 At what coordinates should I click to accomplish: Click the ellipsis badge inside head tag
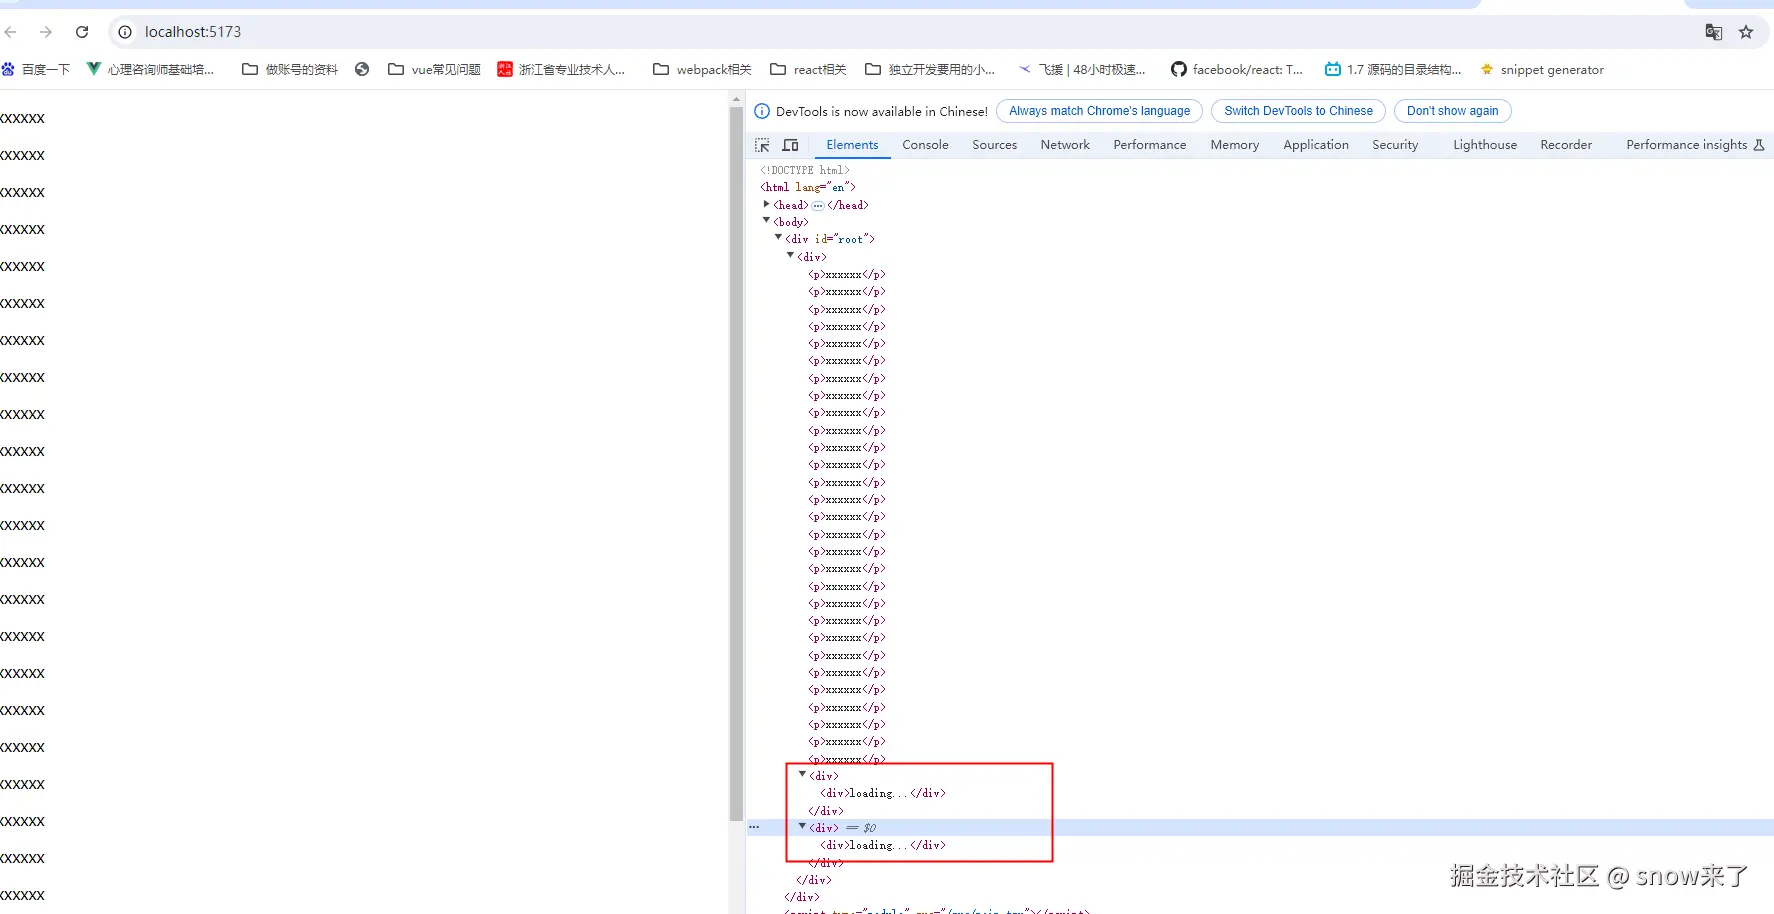(818, 205)
